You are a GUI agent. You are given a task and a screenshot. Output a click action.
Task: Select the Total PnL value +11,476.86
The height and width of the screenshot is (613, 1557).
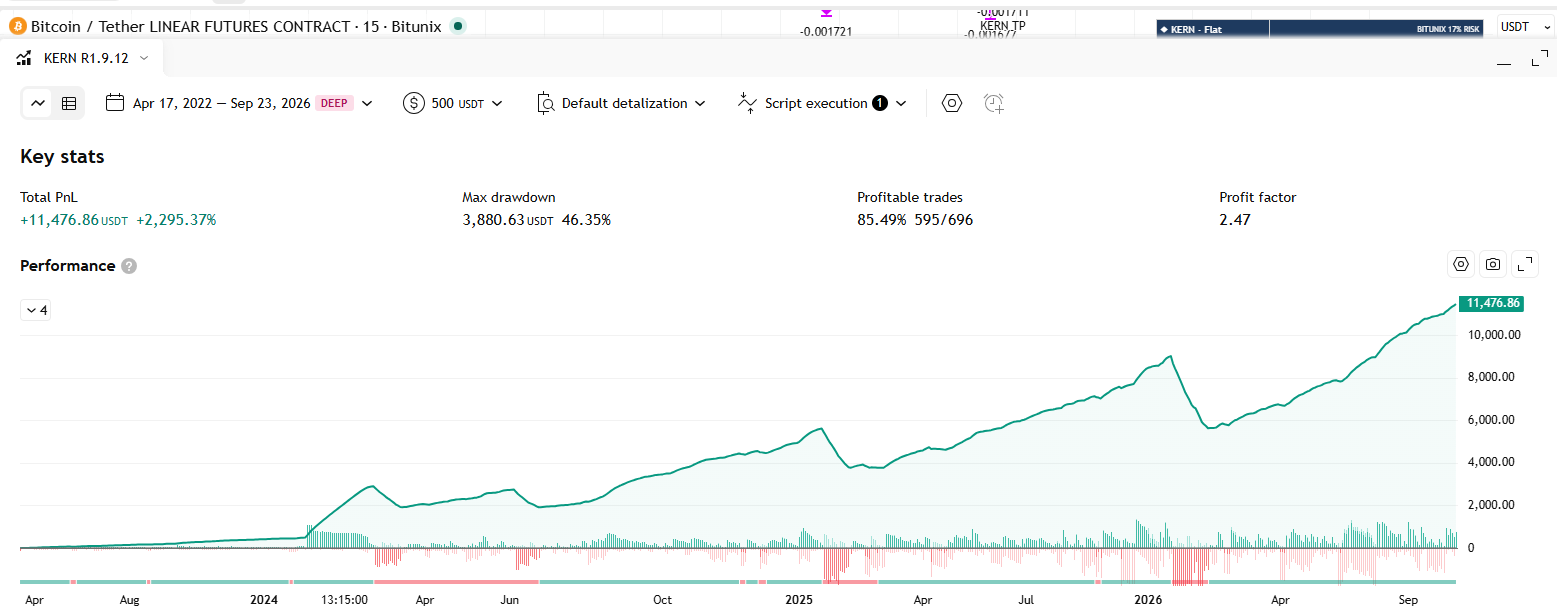point(59,219)
